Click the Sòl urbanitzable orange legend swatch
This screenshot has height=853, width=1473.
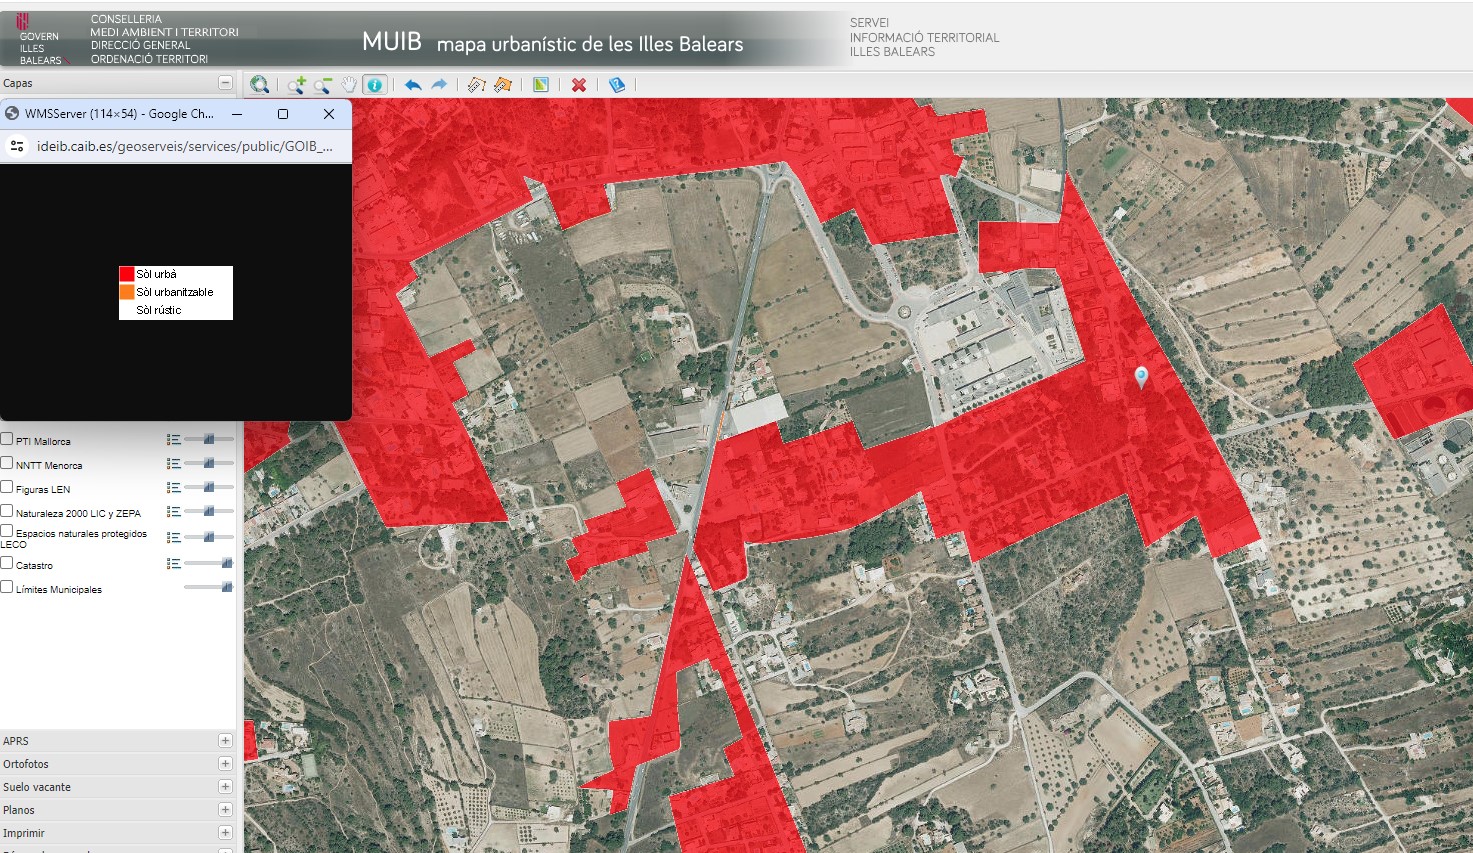pyautogui.click(x=127, y=292)
